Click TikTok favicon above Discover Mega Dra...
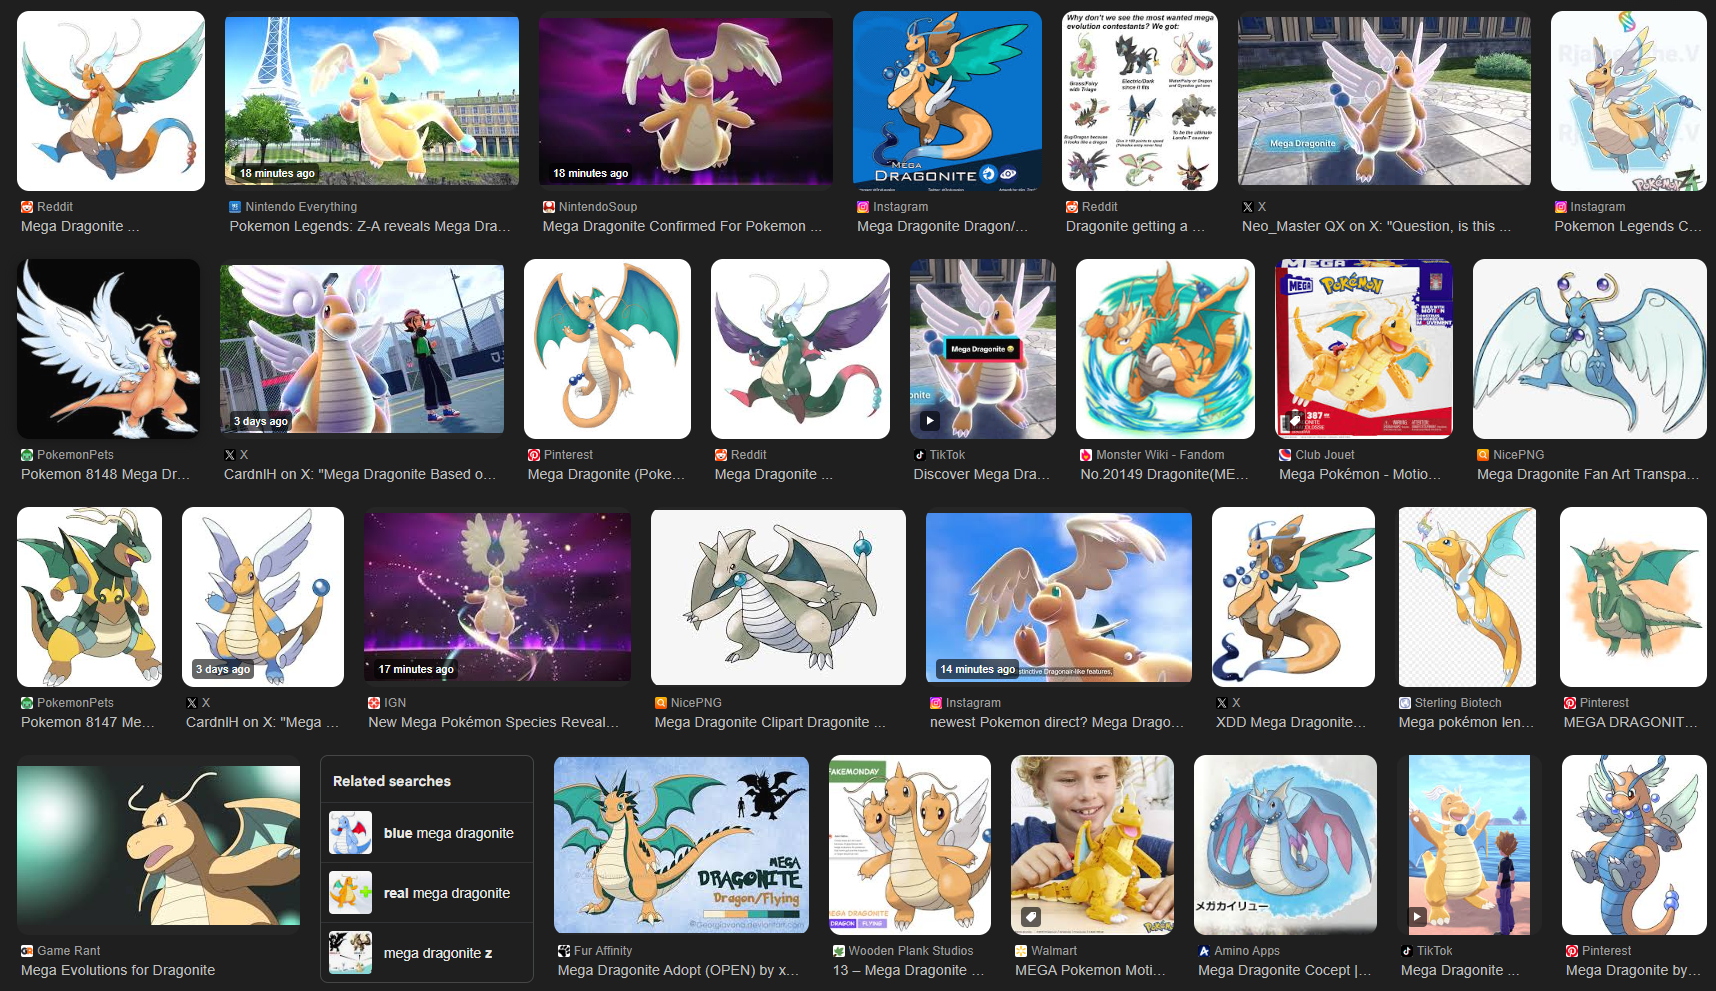This screenshot has height=991, width=1716. click(x=919, y=455)
